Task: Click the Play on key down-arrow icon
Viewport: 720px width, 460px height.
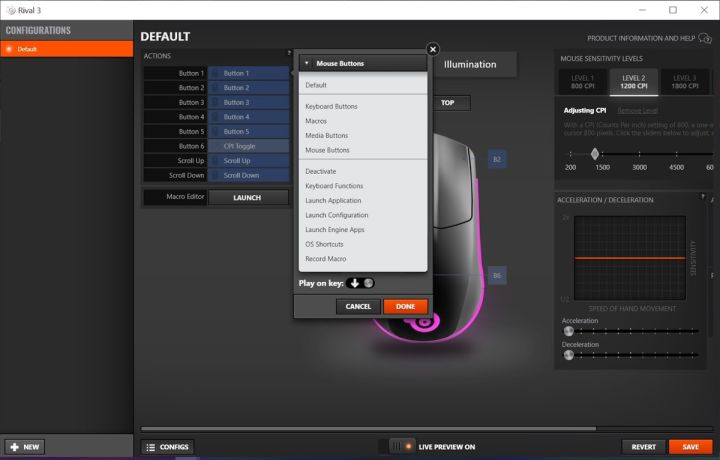Action: [355, 283]
